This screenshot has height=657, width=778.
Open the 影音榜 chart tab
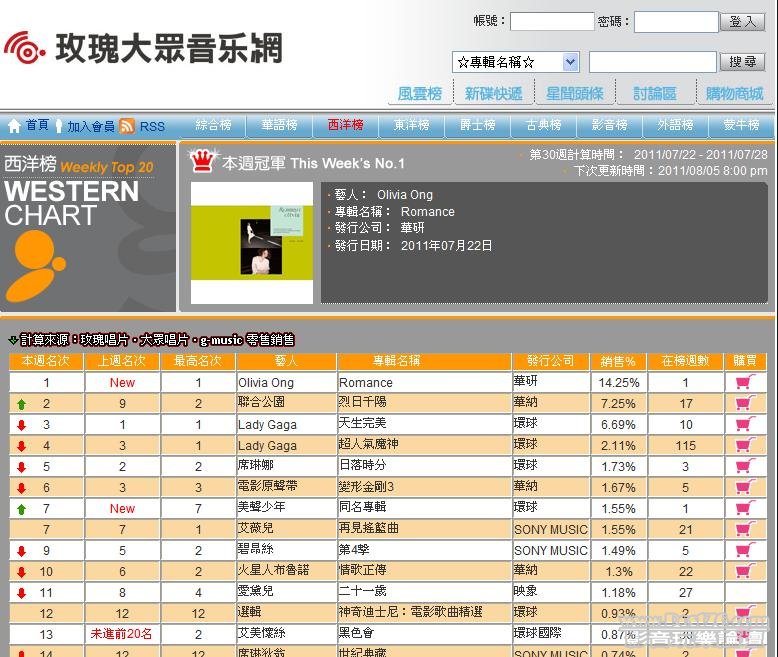click(609, 125)
